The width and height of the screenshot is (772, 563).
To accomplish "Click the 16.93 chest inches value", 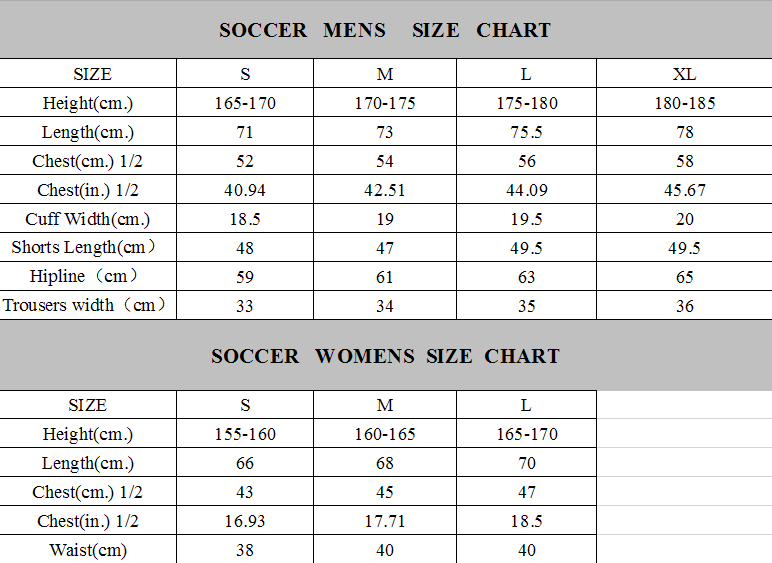I will pyautogui.click(x=245, y=521).
